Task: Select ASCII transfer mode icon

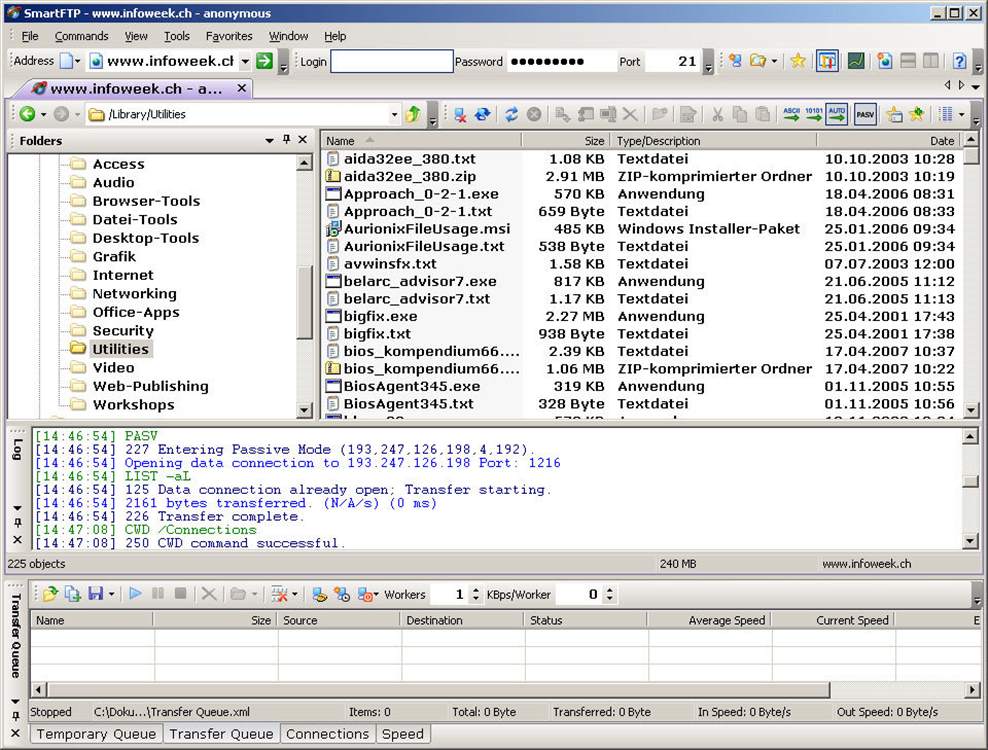Action: click(x=791, y=114)
